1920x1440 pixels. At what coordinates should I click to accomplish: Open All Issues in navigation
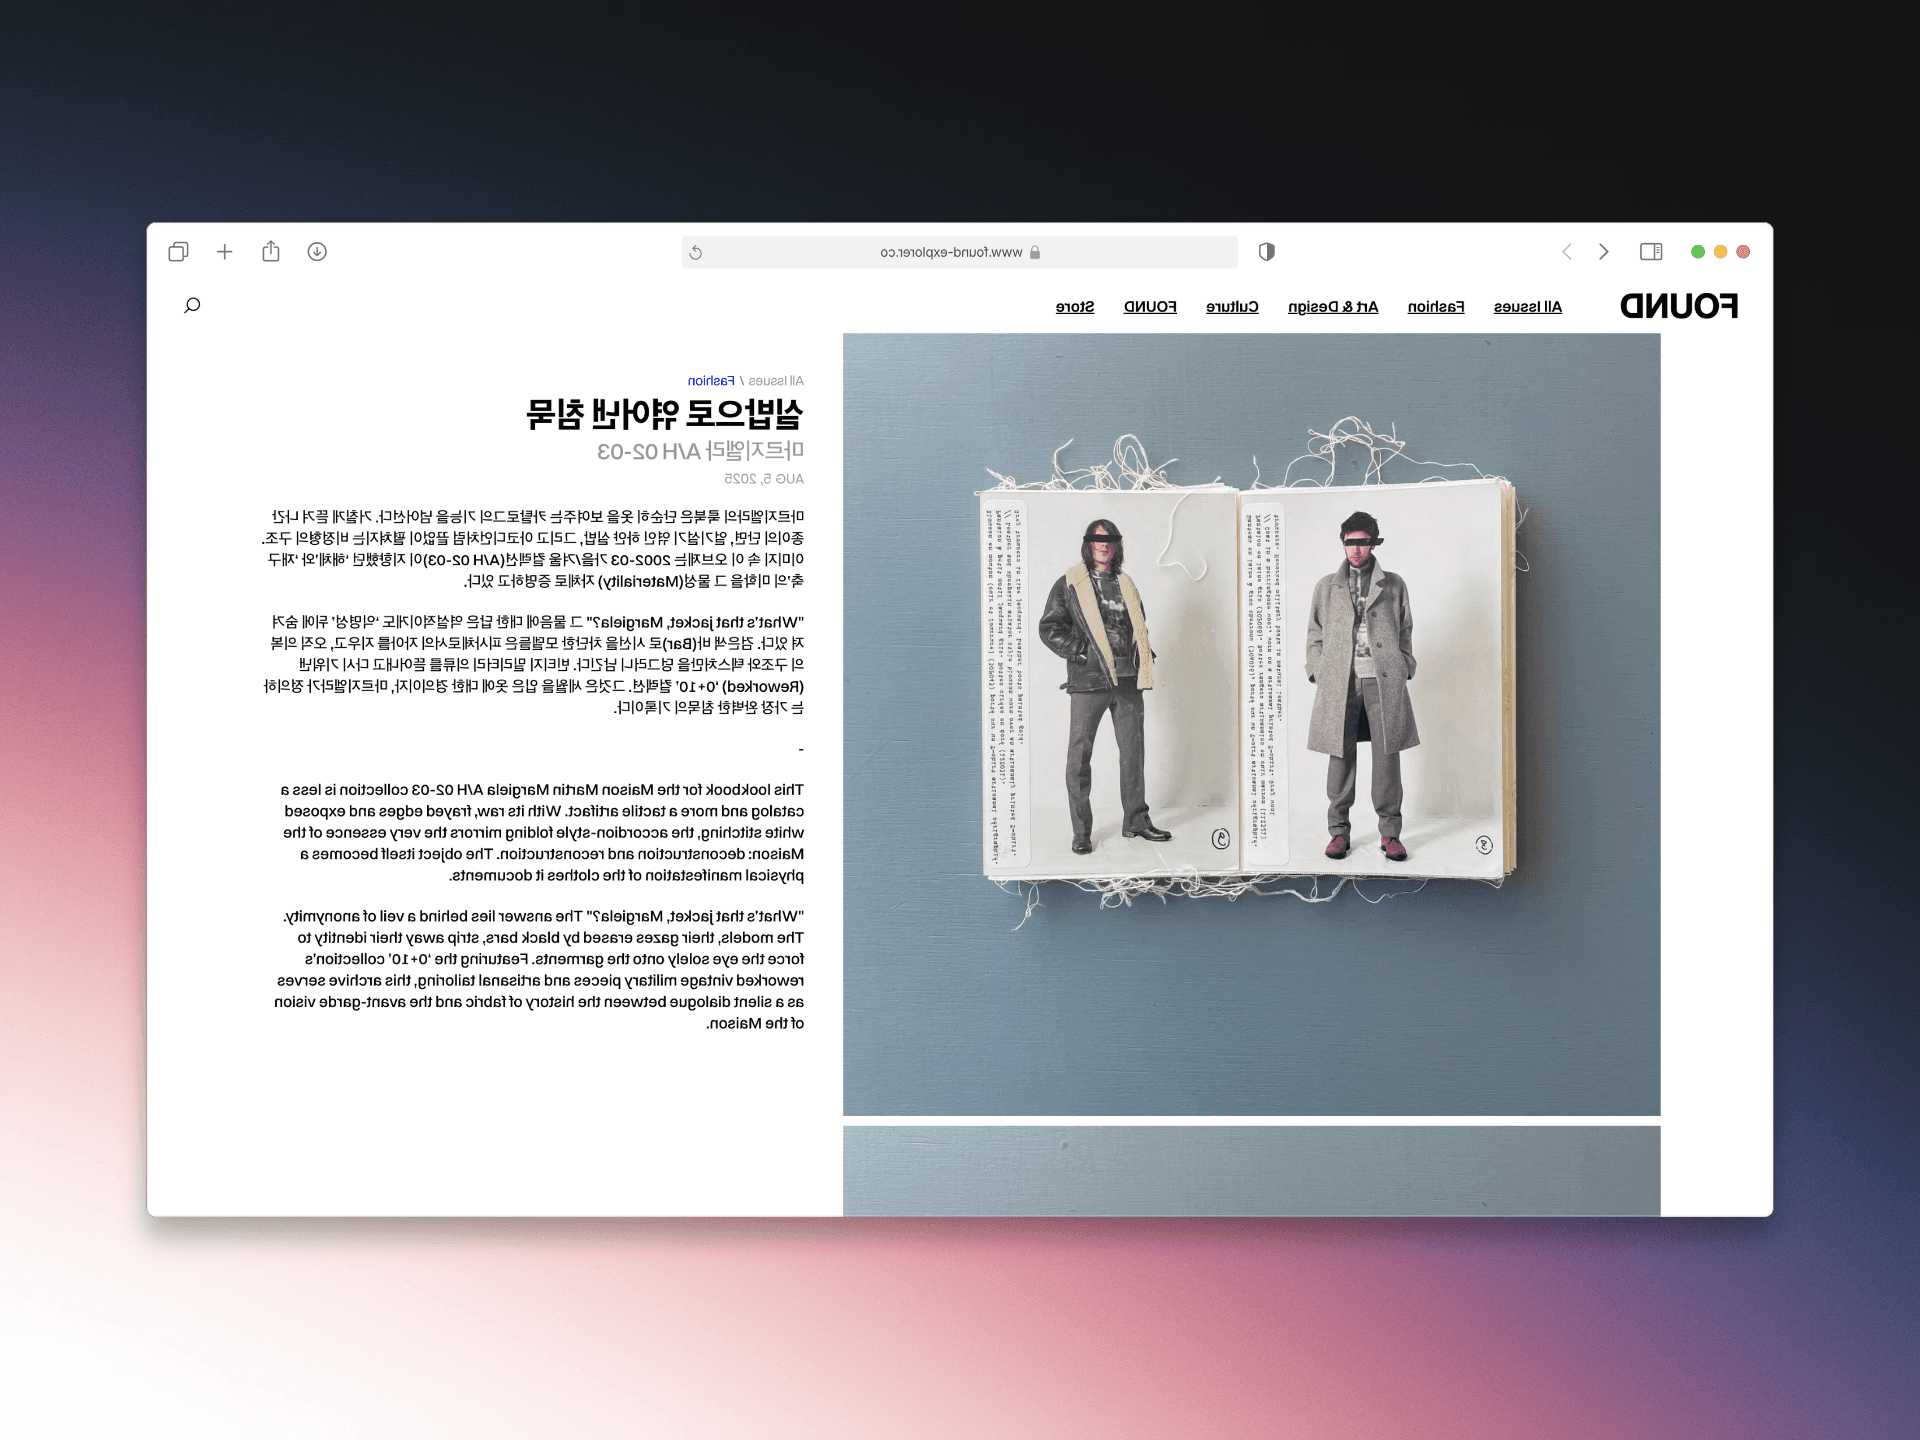pyautogui.click(x=1528, y=307)
